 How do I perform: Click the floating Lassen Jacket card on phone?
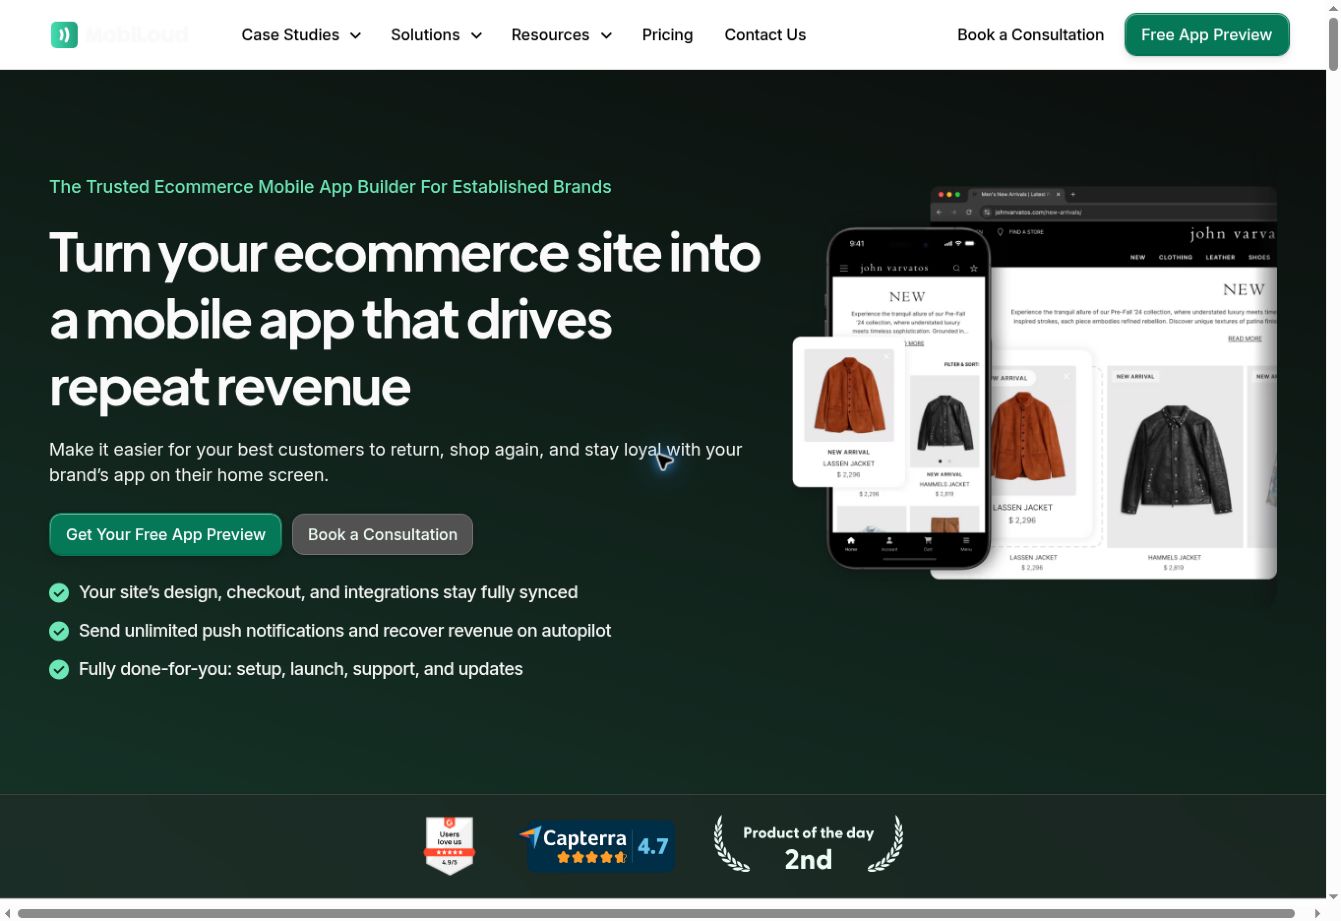(849, 412)
